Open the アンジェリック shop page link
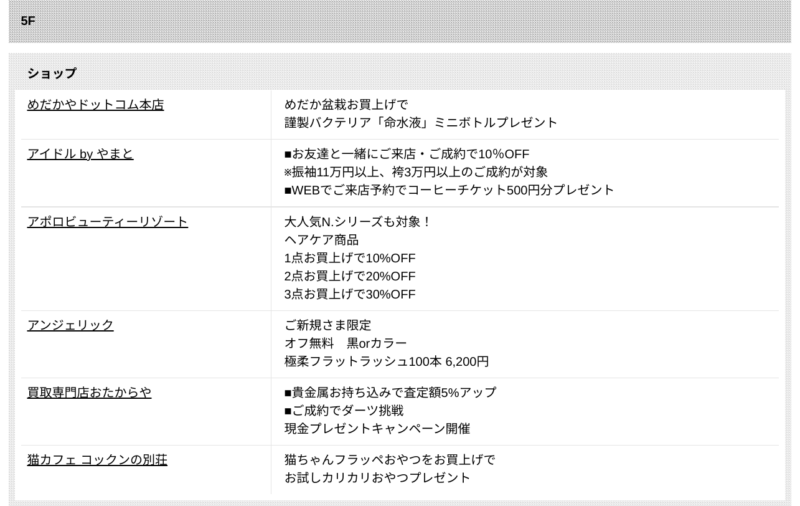The image size is (800, 506). click(x=70, y=324)
